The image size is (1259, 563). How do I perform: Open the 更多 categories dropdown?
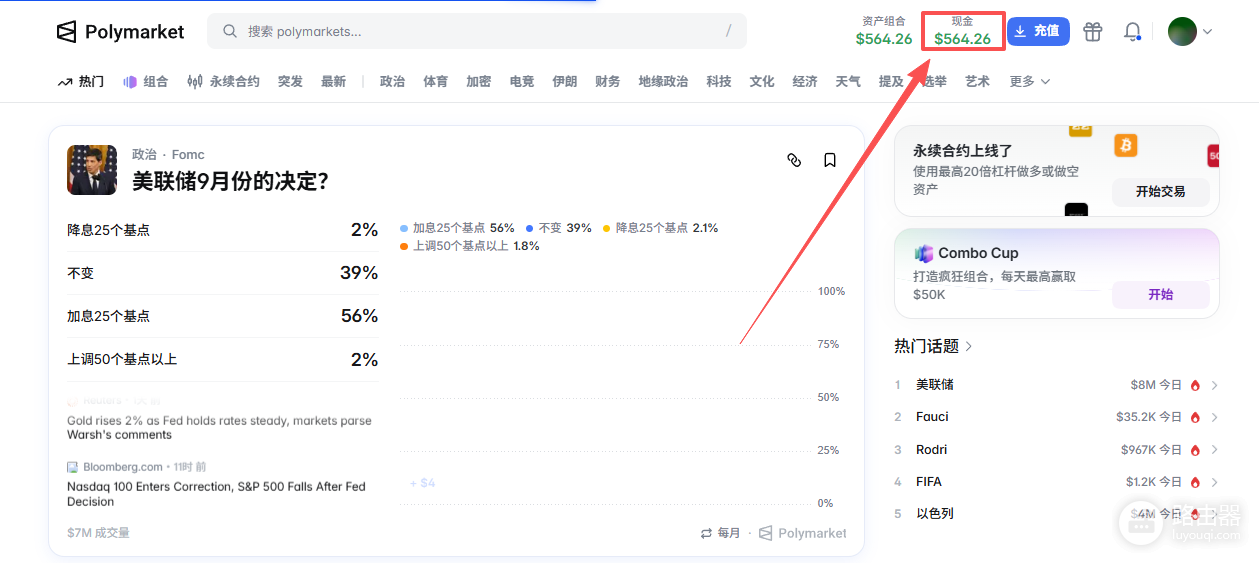1030,81
